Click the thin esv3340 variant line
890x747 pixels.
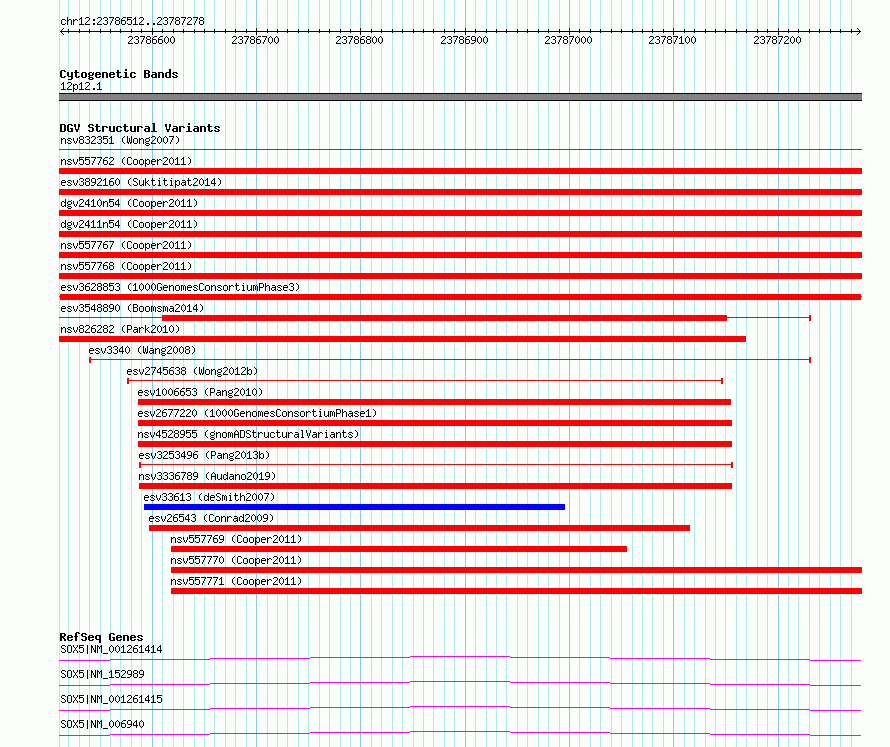pyautogui.click(x=450, y=360)
